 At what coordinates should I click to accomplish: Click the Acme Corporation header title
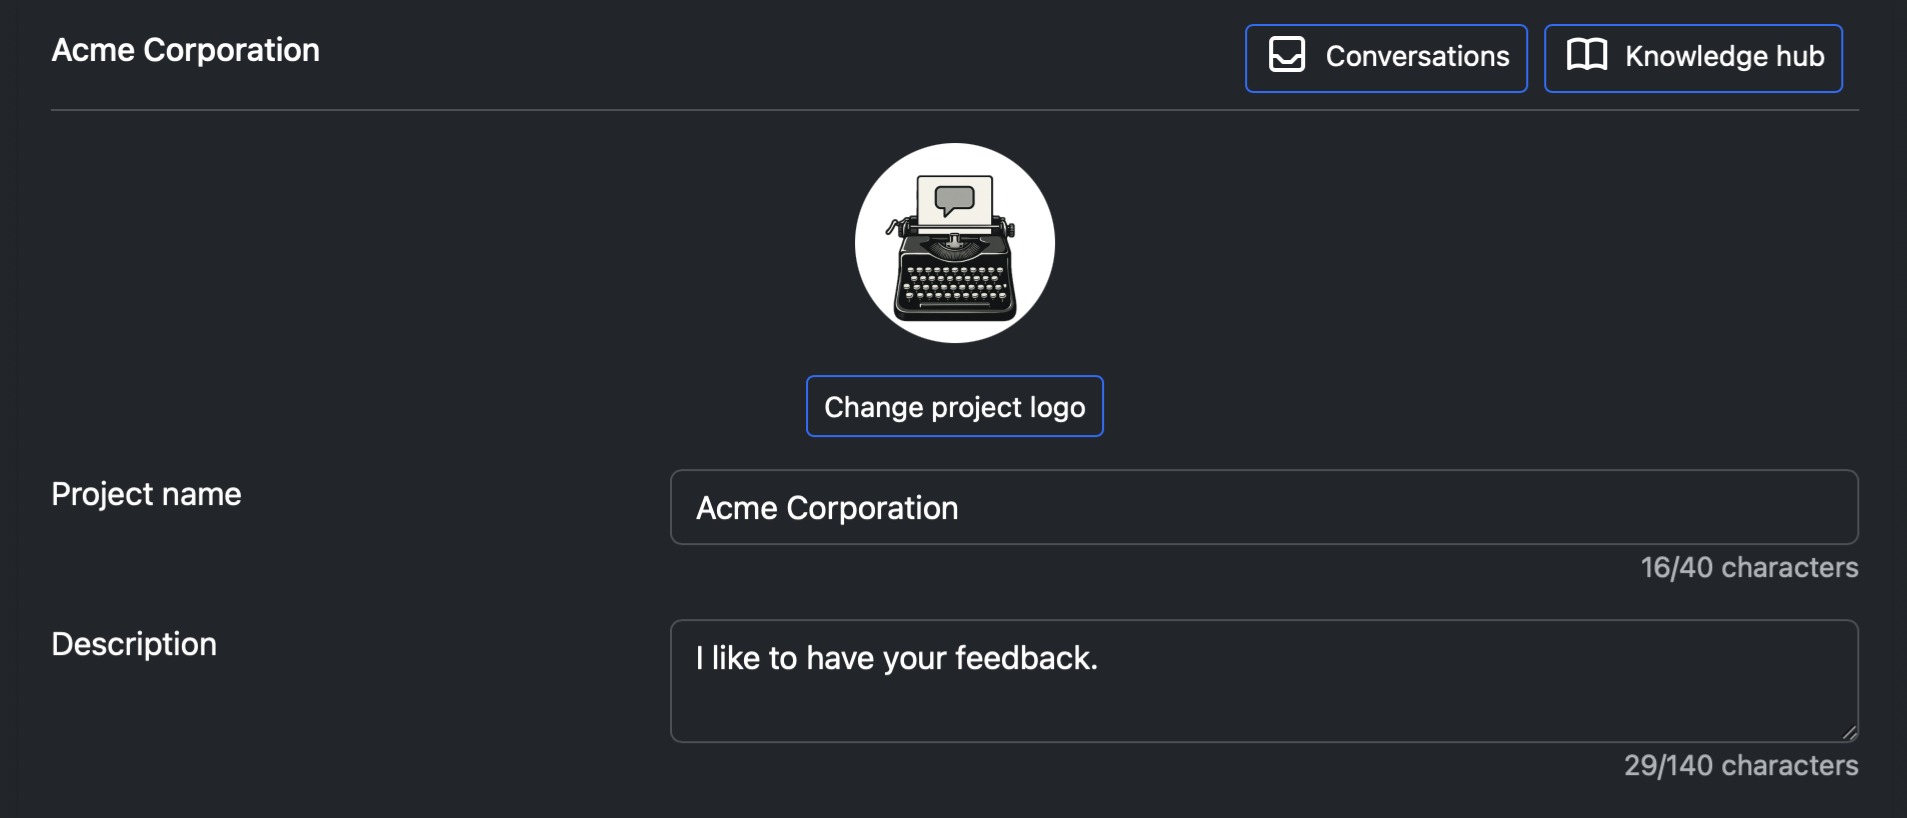[186, 50]
